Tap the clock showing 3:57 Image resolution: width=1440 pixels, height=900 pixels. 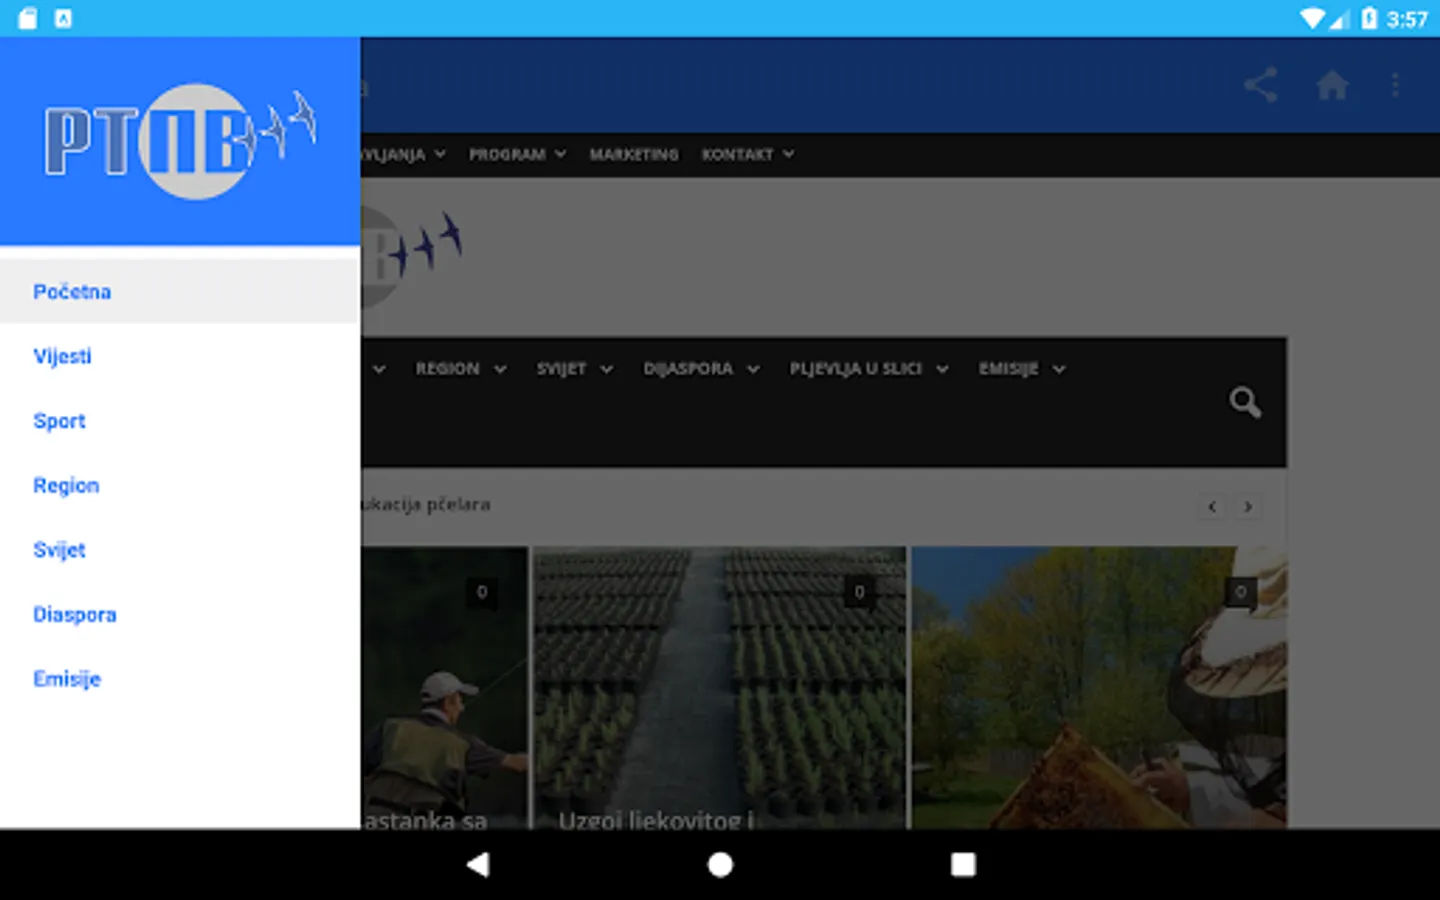pyautogui.click(x=1407, y=19)
